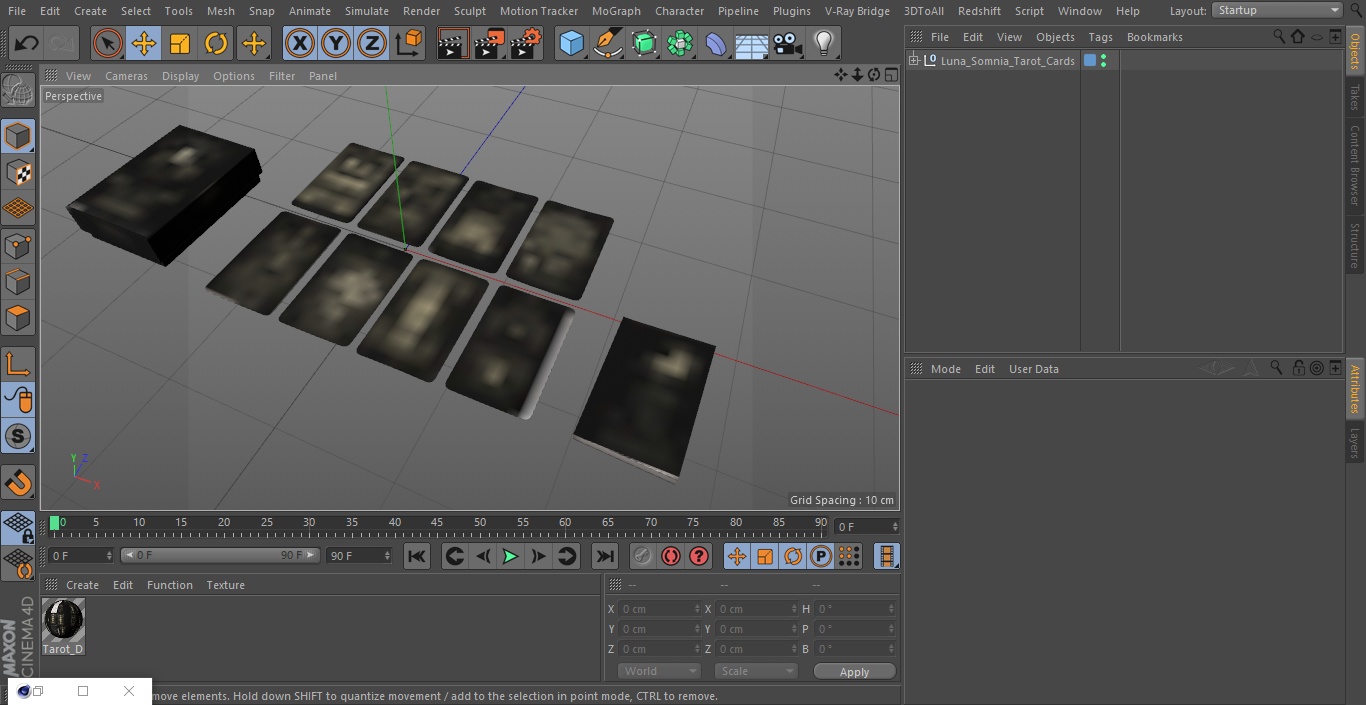Add a Cube primitive object
This screenshot has width=1366, height=705.
(571, 43)
